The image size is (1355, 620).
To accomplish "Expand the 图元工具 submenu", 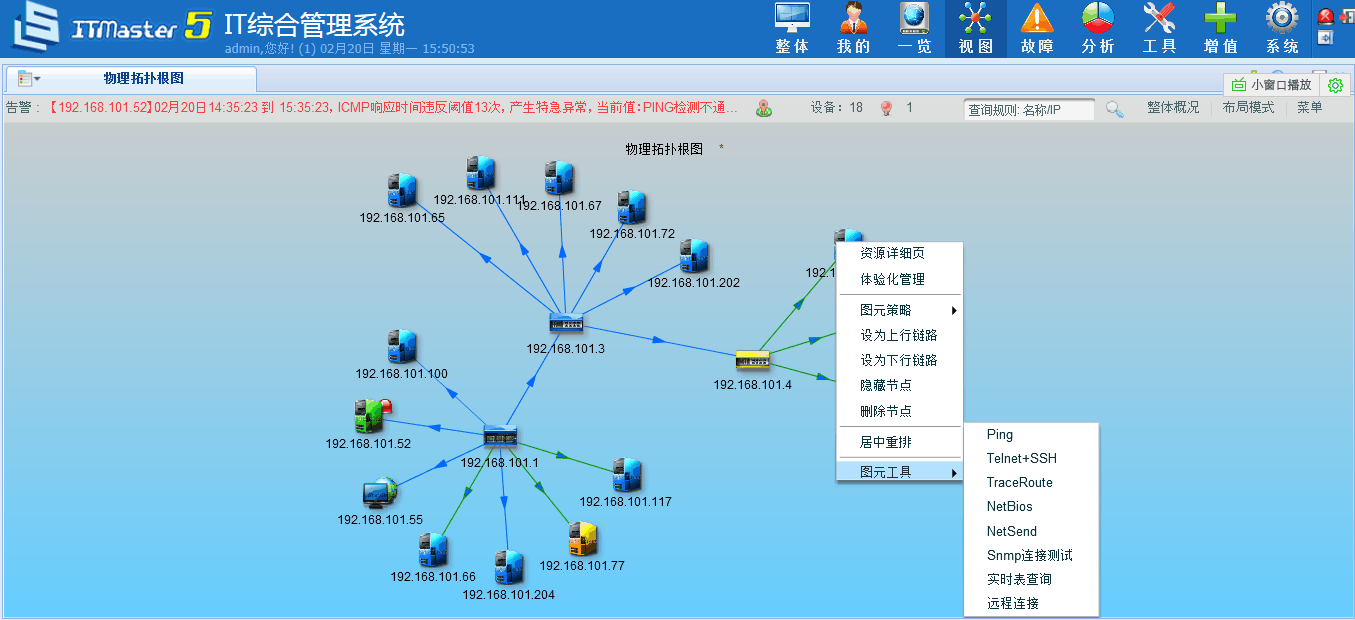I will [x=899, y=472].
